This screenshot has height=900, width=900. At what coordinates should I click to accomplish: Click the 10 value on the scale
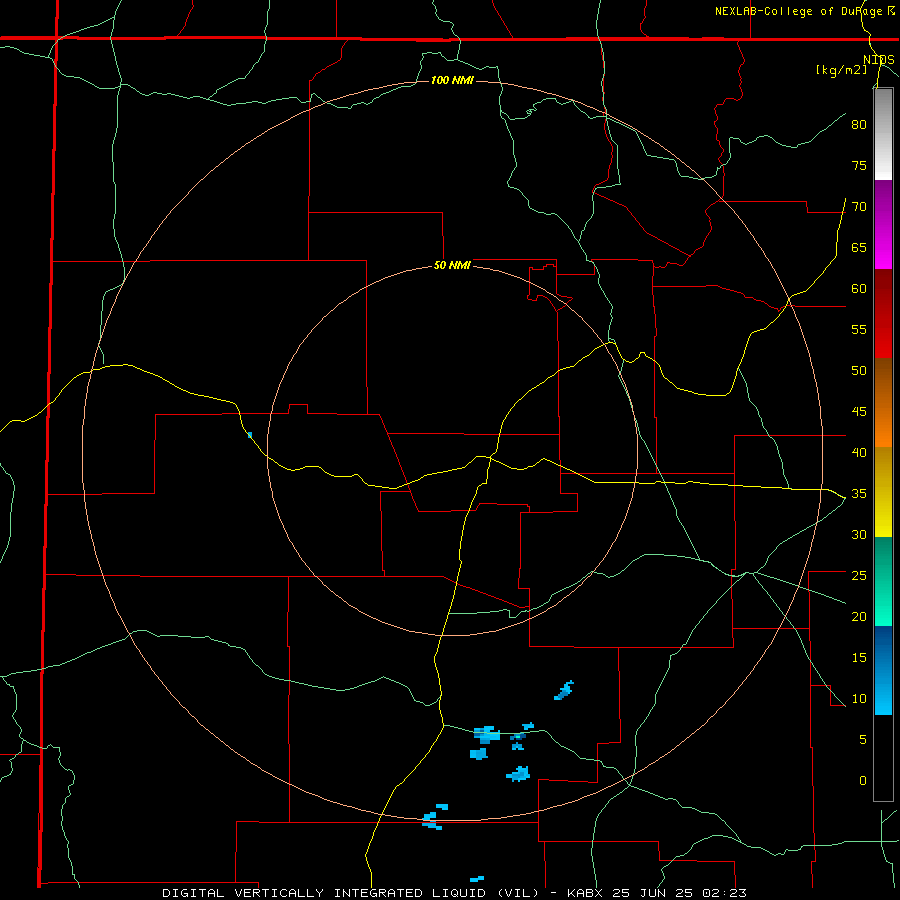click(859, 699)
